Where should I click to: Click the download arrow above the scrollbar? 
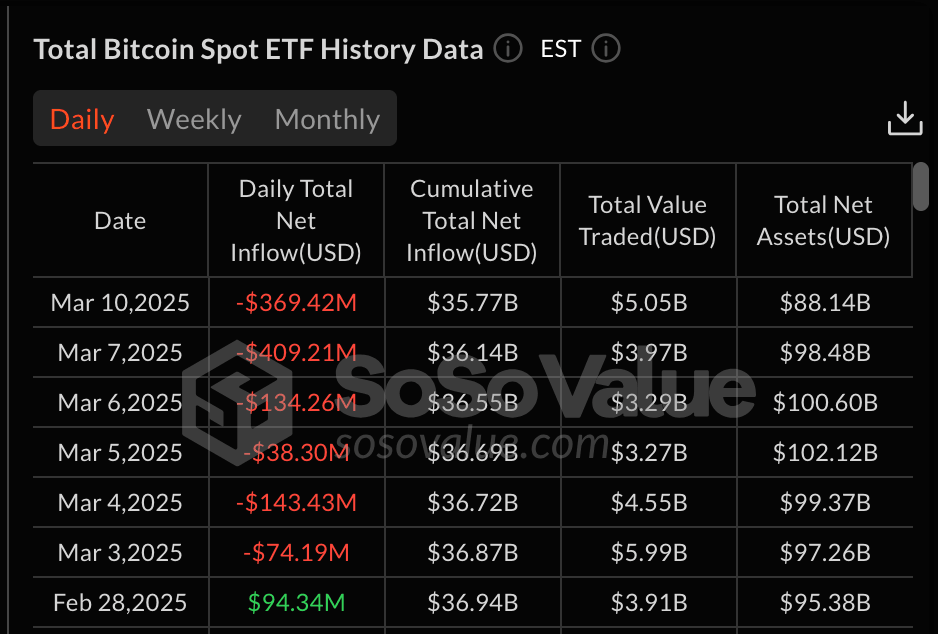point(905,118)
